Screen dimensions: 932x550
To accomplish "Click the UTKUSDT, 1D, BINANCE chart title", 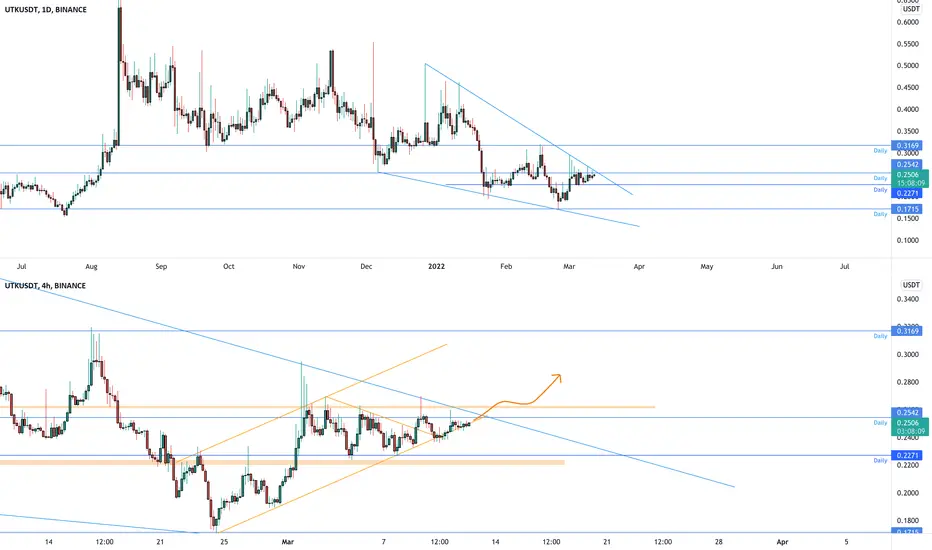I will (46, 10).
